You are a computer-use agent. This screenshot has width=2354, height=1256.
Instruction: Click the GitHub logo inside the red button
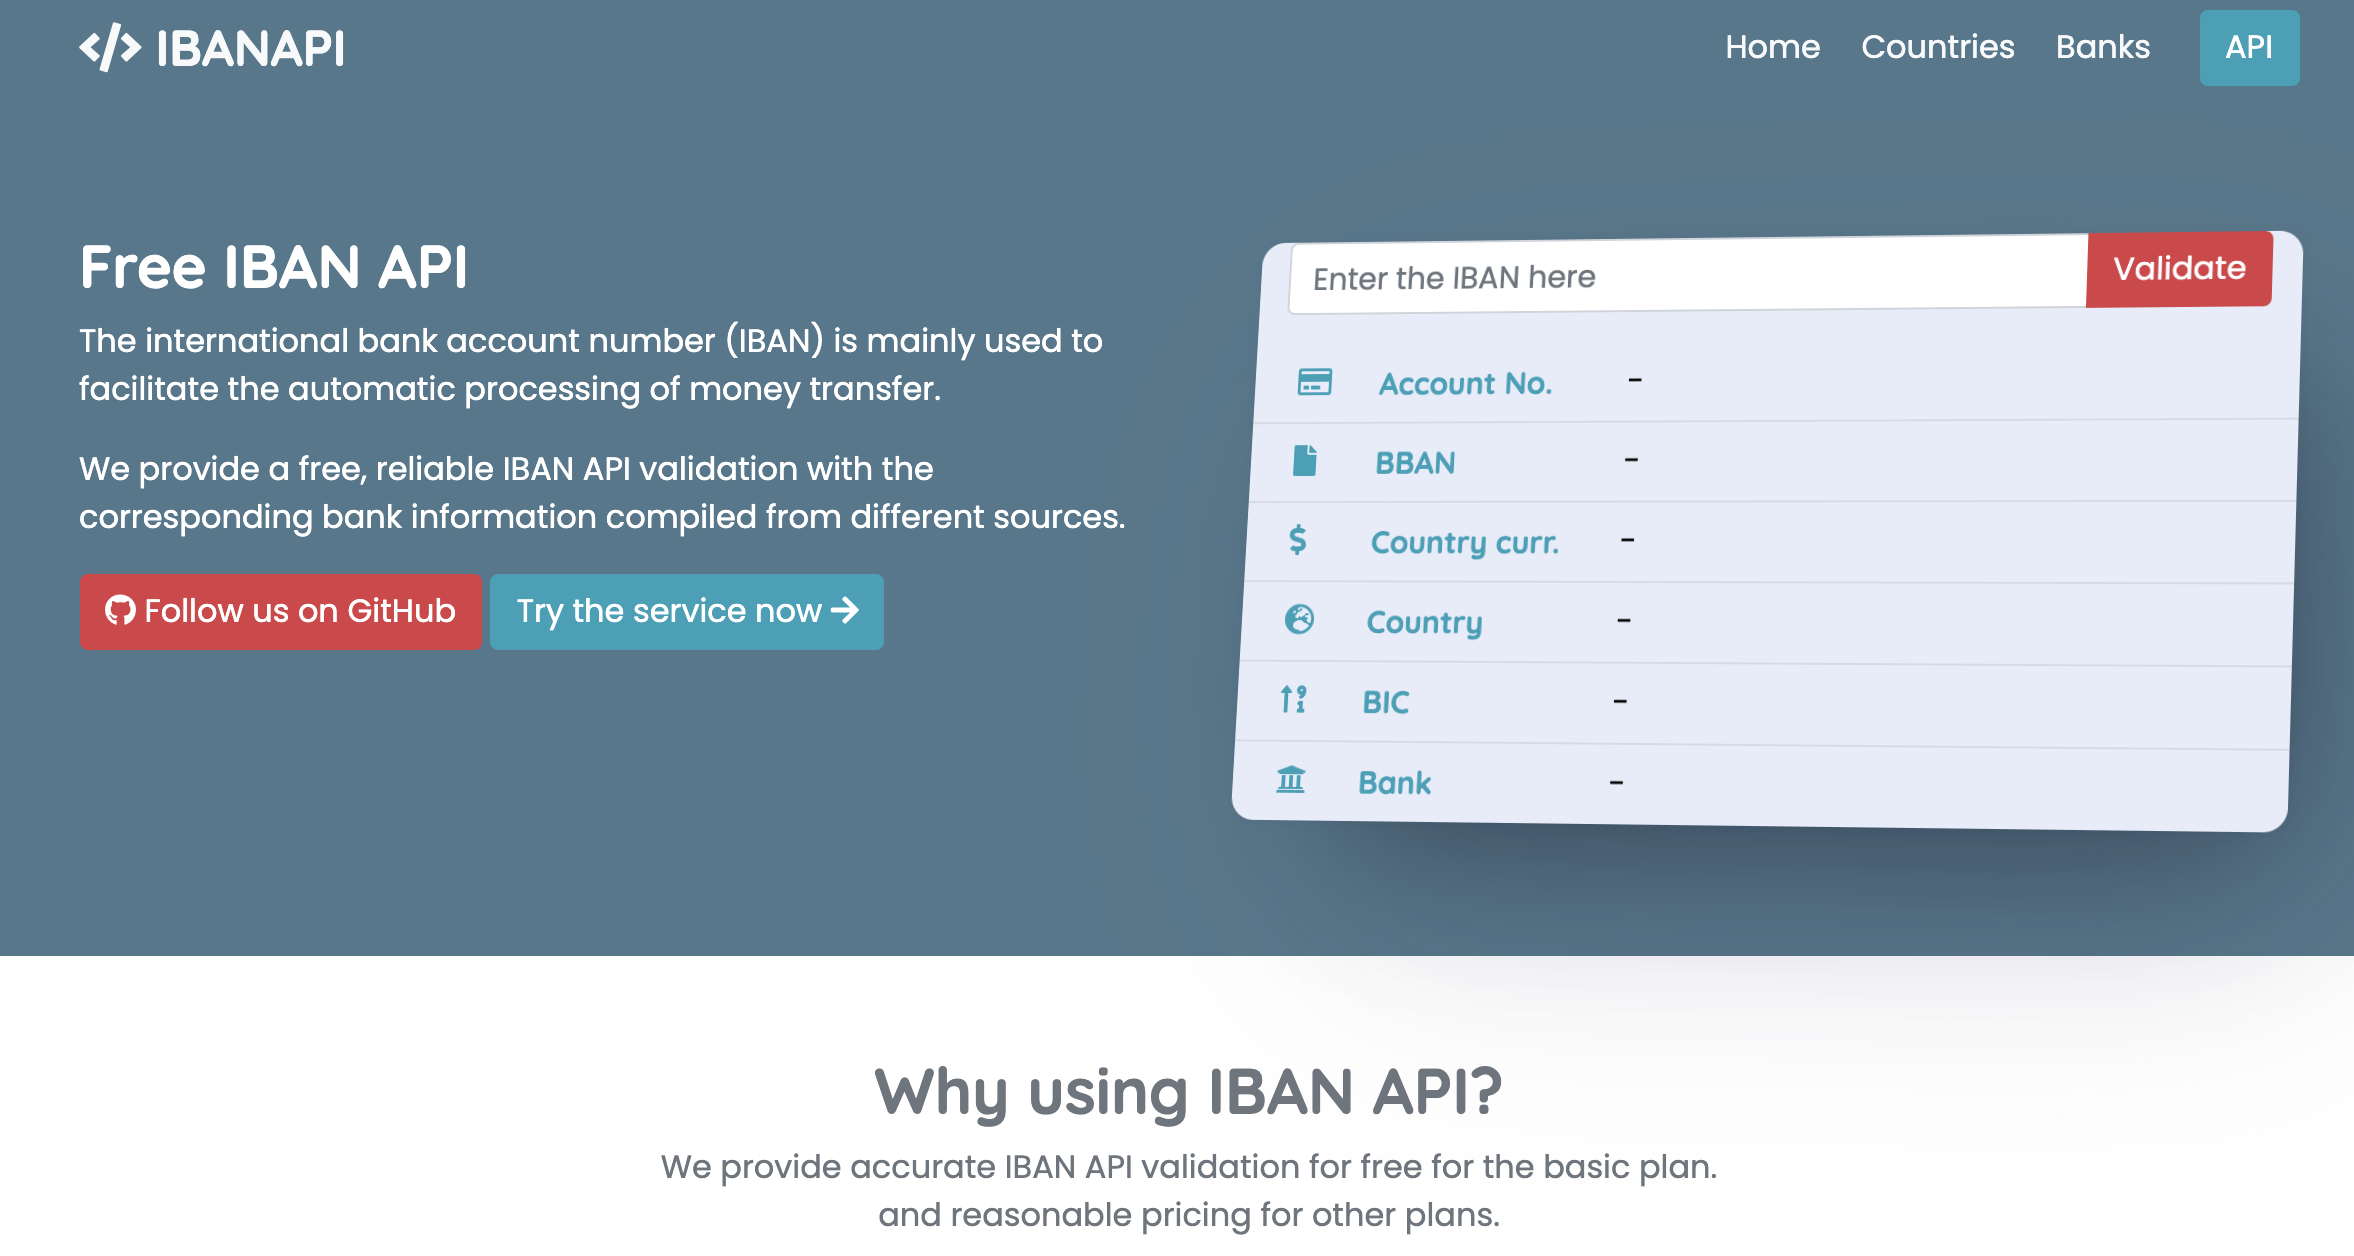121,611
